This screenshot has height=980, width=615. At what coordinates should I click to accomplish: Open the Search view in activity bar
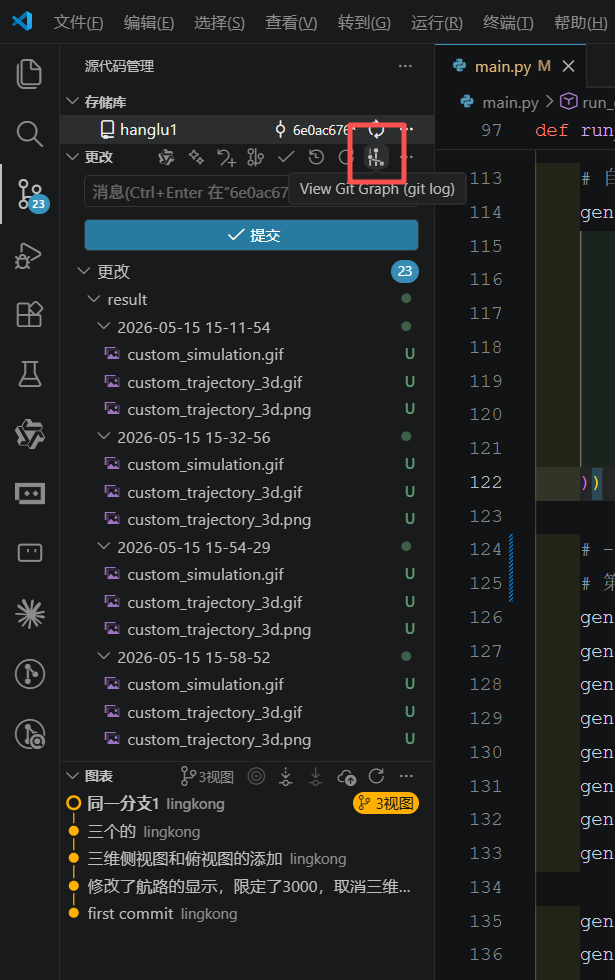29,134
